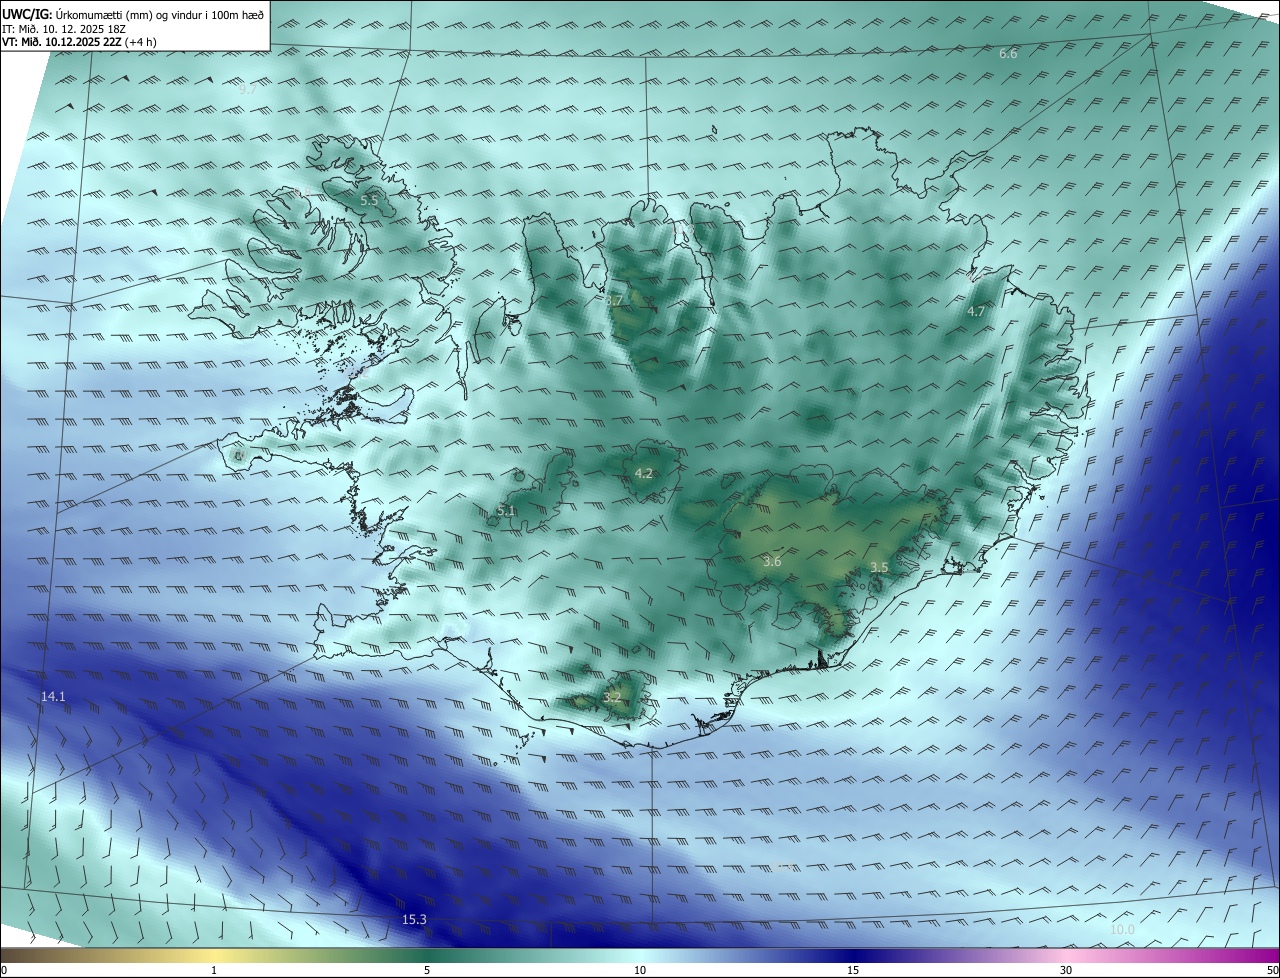Click the "VT: Mið. 10.12.2025 22Z (+4 h)" line

coord(79,42)
